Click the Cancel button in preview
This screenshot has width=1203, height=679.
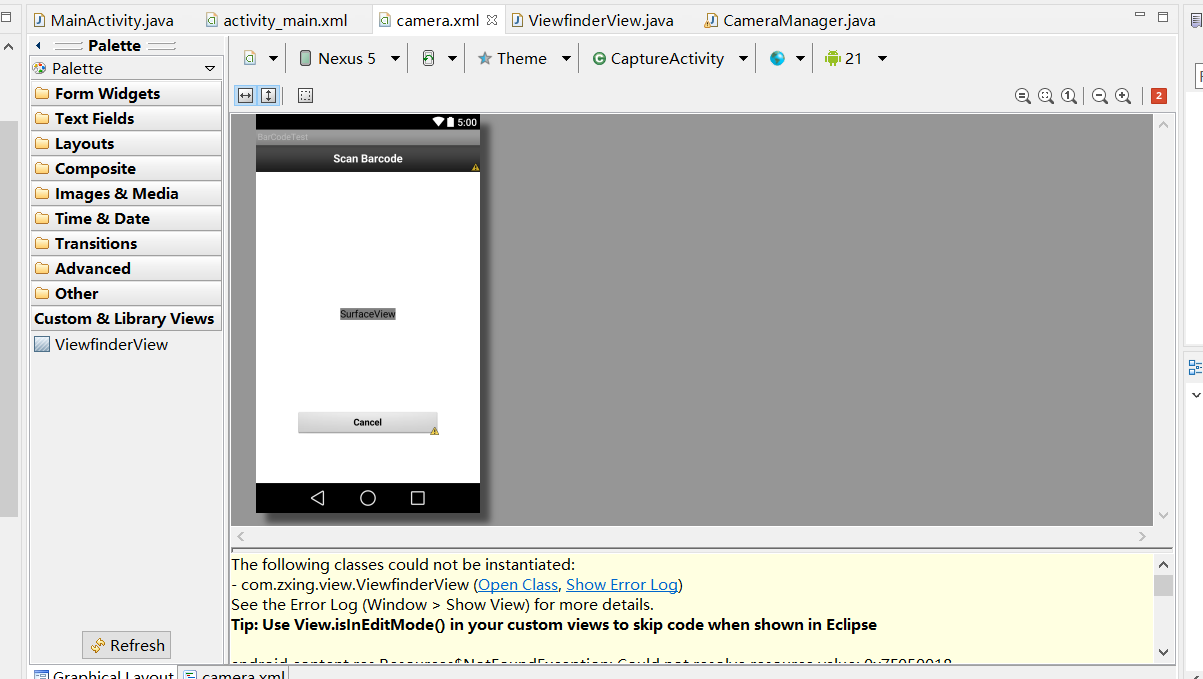pyautogui.click(x=368, y=422)
